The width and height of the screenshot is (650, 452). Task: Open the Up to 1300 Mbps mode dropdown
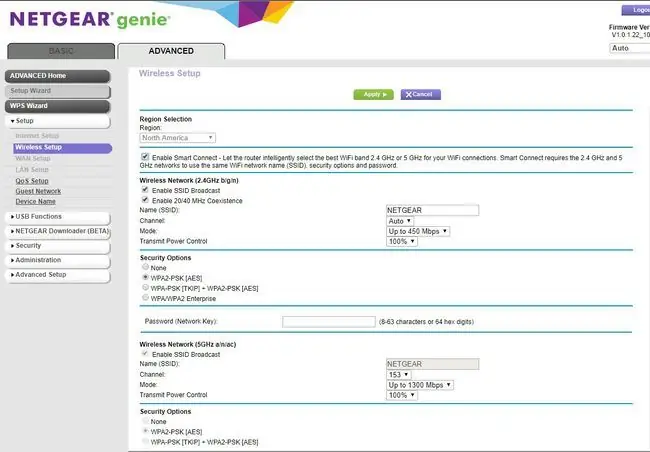coord(420,385)
